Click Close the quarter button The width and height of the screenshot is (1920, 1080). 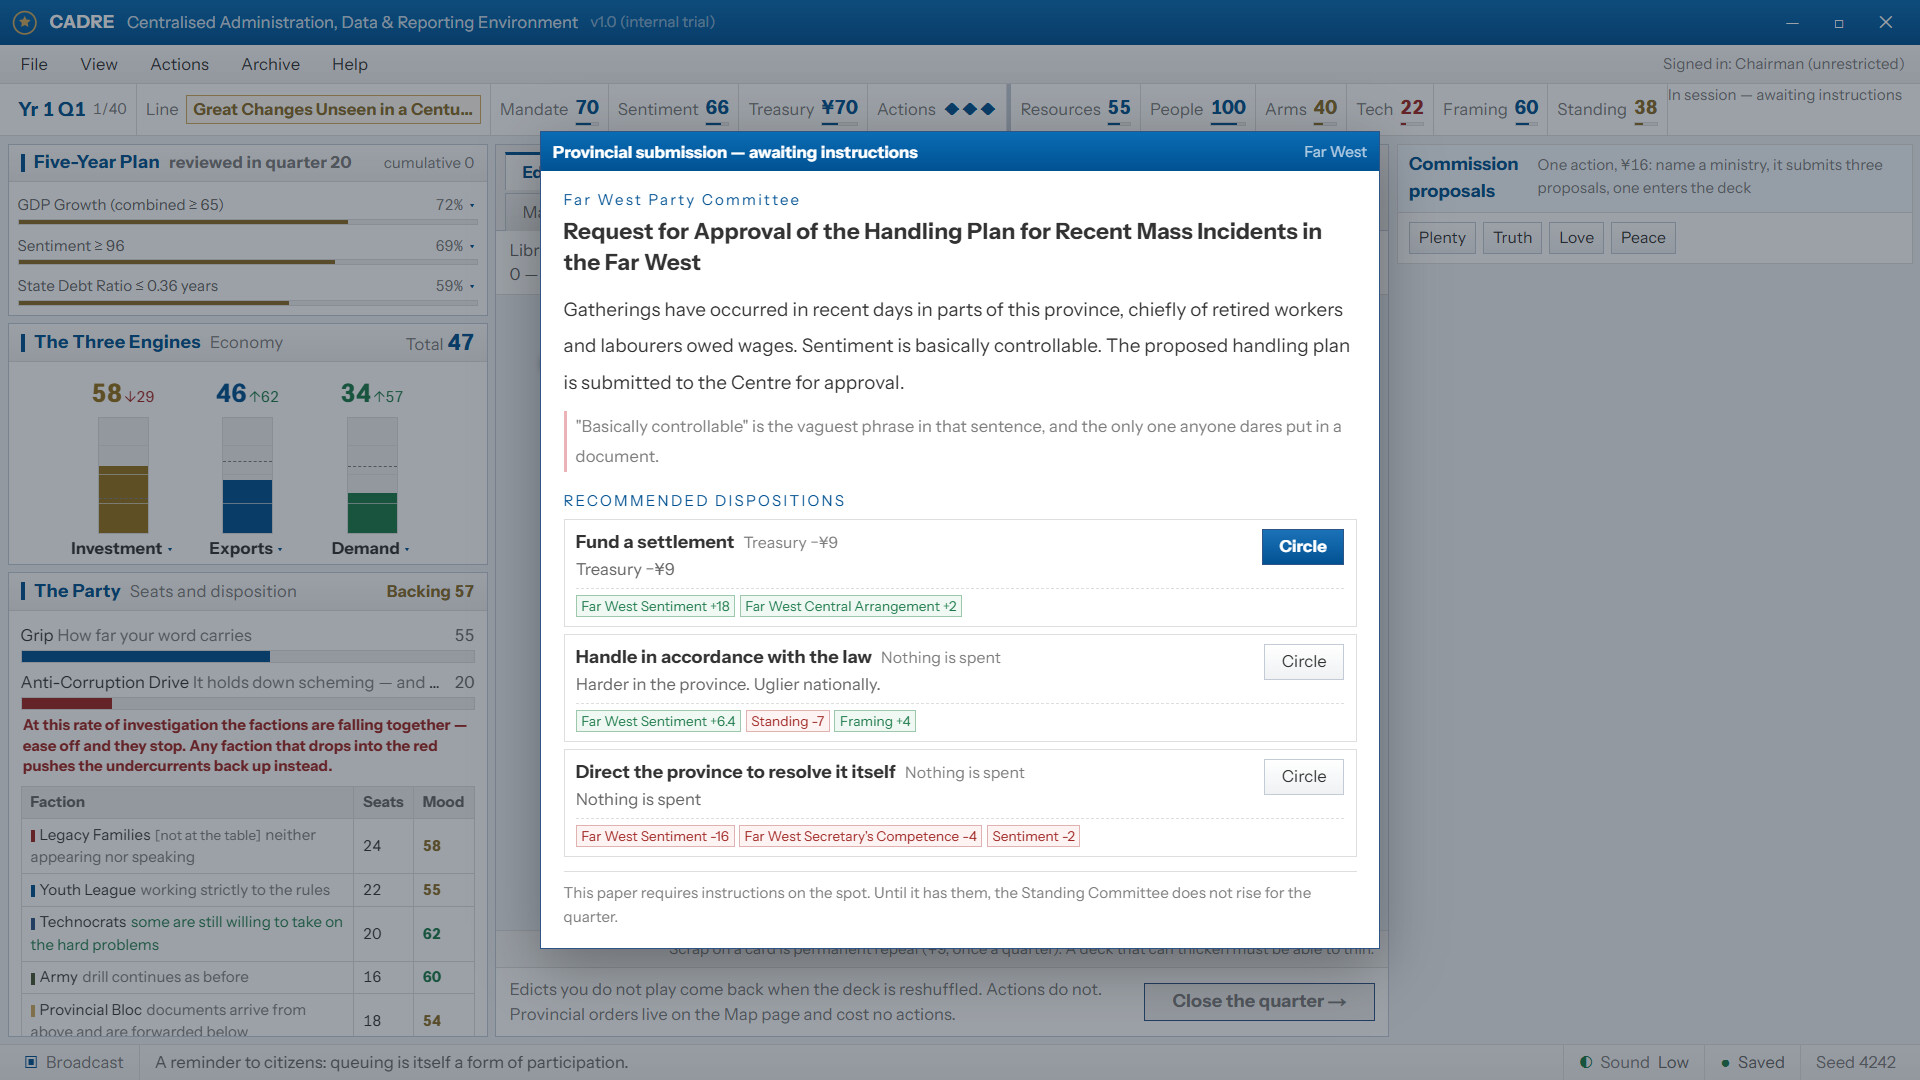[1259, 1001]
